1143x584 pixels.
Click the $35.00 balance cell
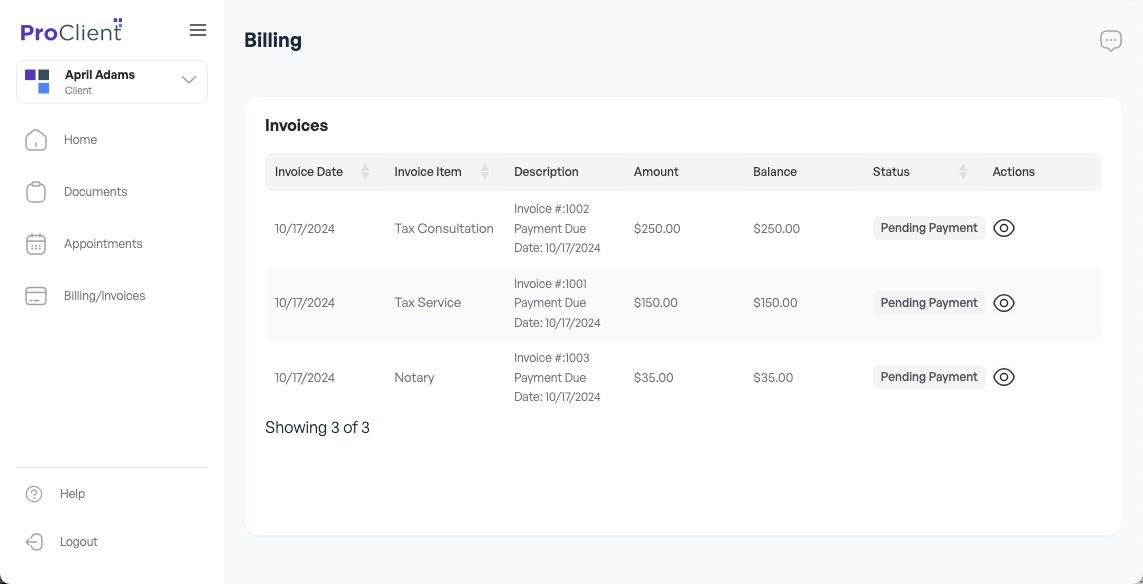pyautogui.click(x=773, y=378)
